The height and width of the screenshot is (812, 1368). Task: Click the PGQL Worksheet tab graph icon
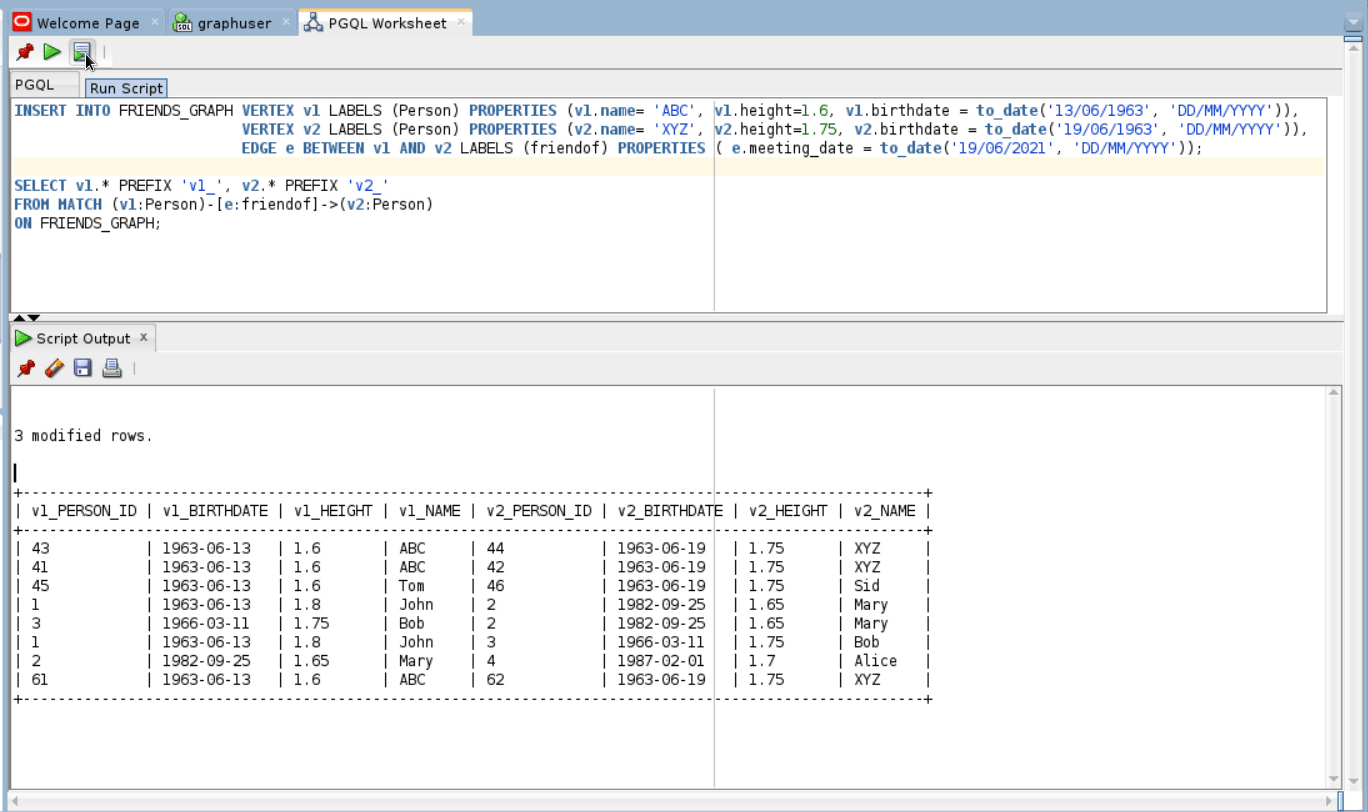(x=313, y=23)
